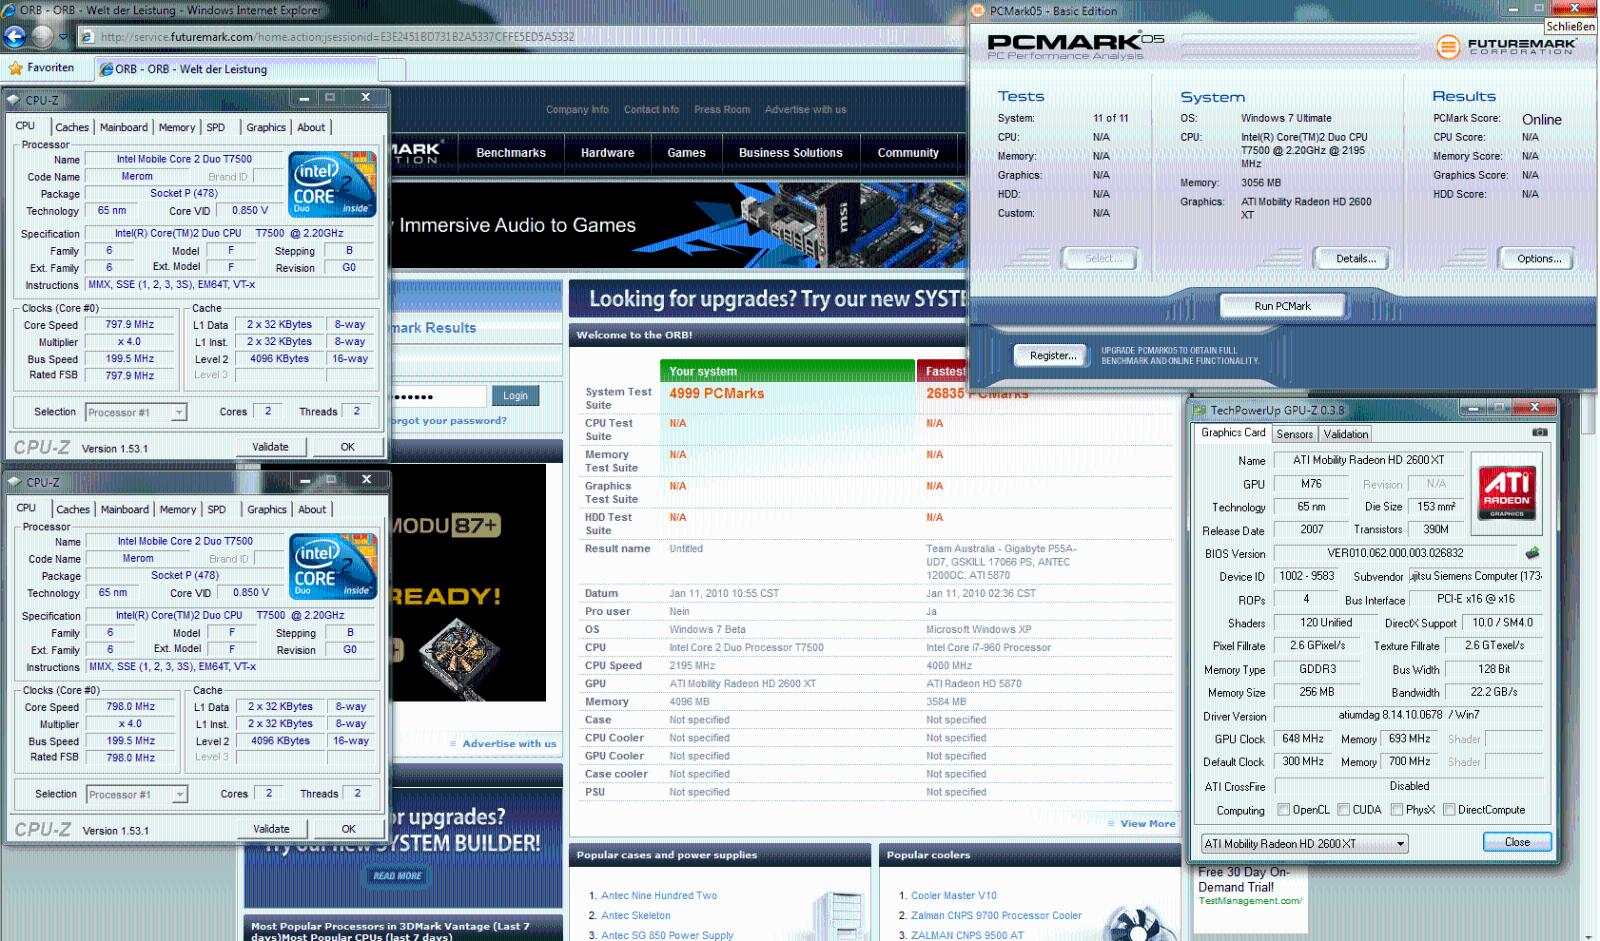Click OK in lower CPU-Z window
The image size is (1600, 941).
click(x=348, y=829)
